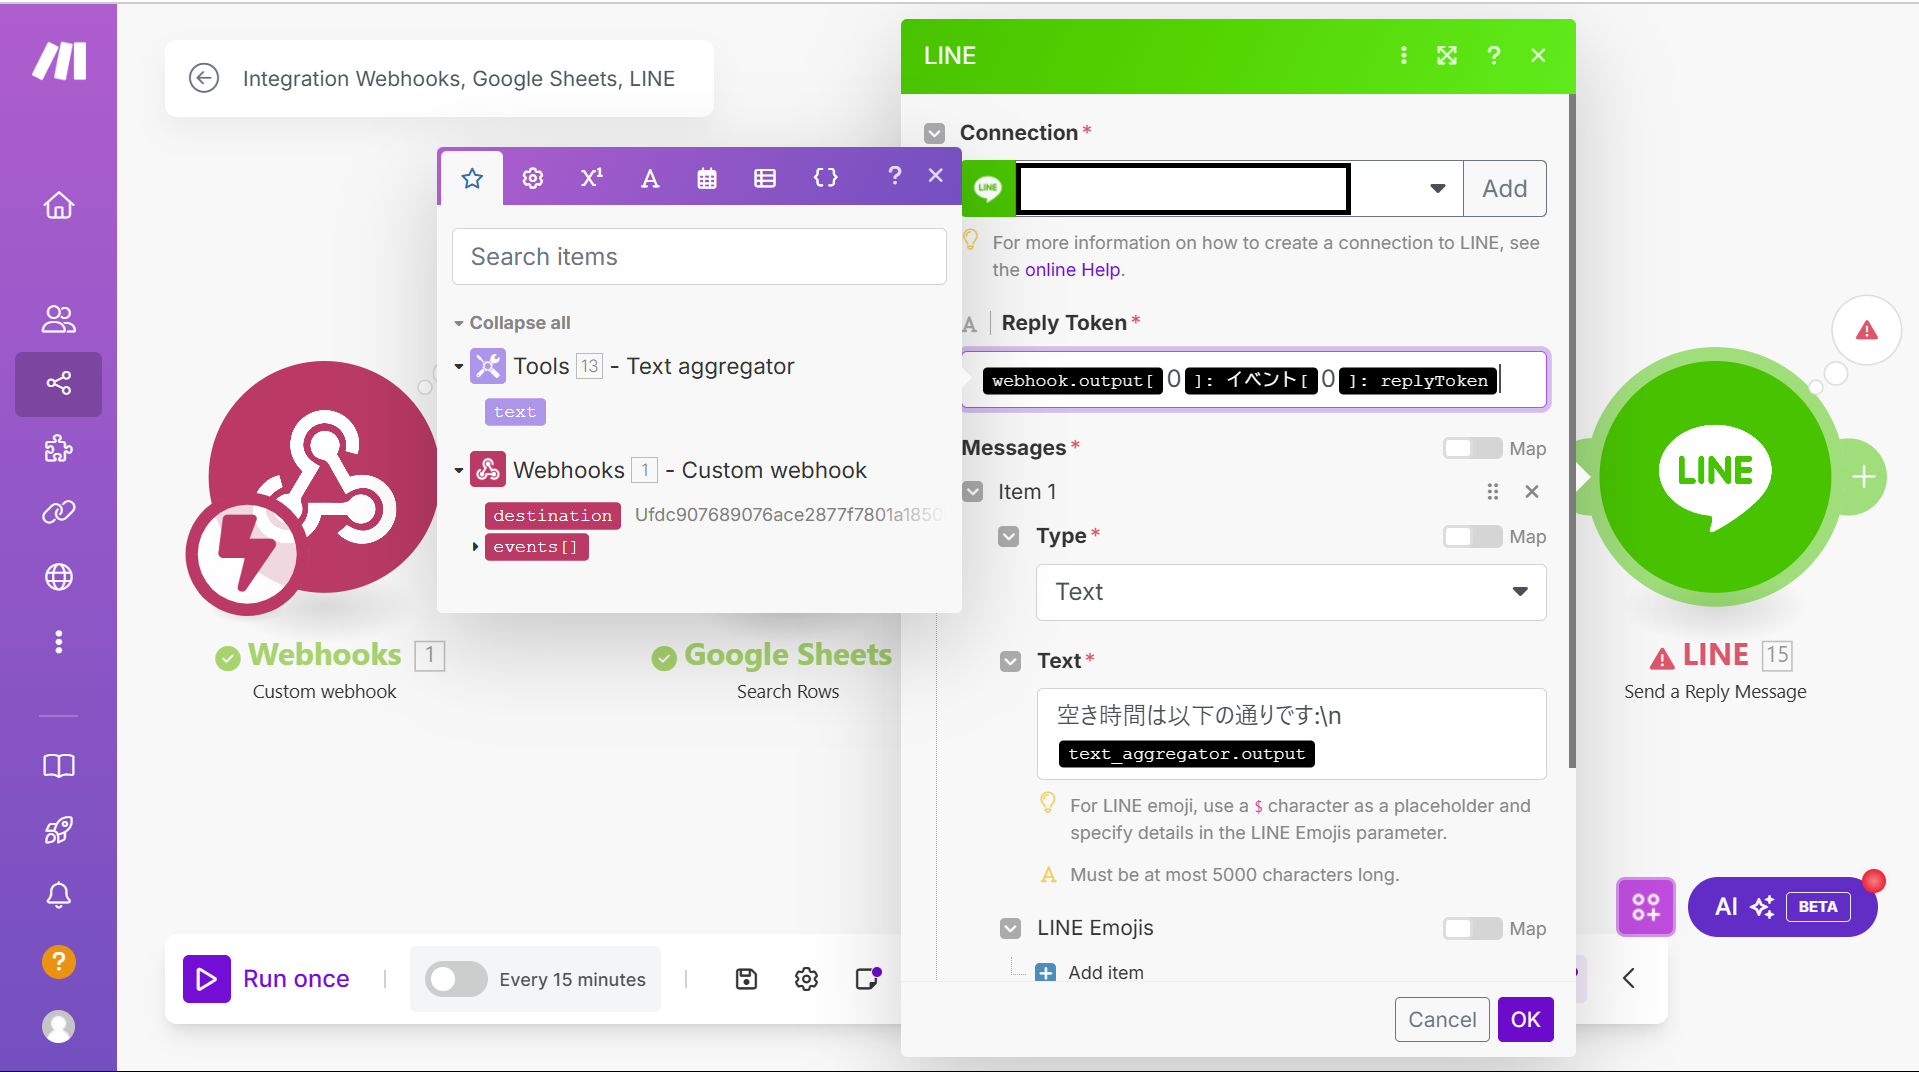Open help for the LINE module panel
The width and height of the screenshot is (1919, 1072).
point(1494,56)
